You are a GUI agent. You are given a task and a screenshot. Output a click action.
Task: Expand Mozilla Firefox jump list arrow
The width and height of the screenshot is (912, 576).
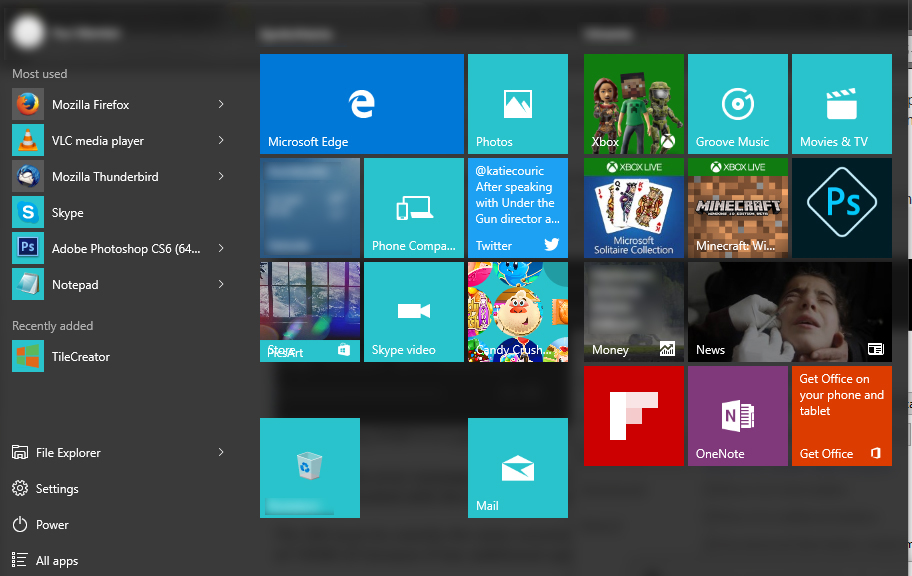pos(221,104)
